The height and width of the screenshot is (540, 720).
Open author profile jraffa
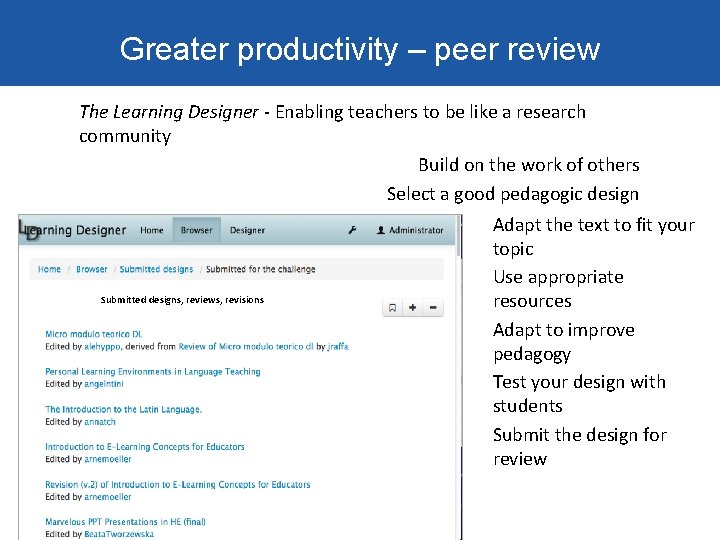(338, 347)
